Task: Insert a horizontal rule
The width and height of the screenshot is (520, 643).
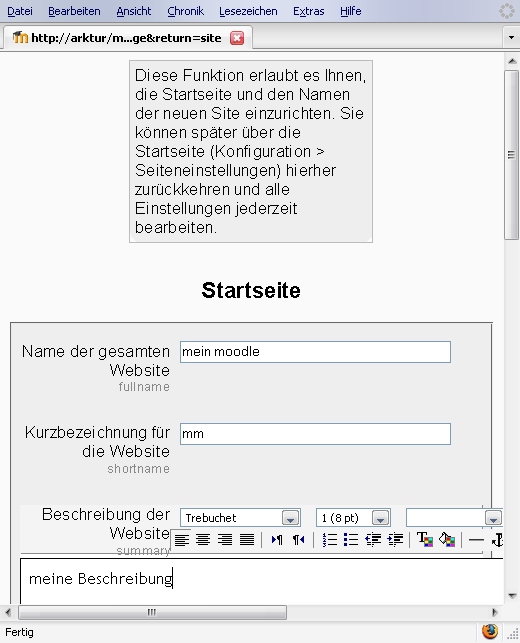Action: pos(476,540)
